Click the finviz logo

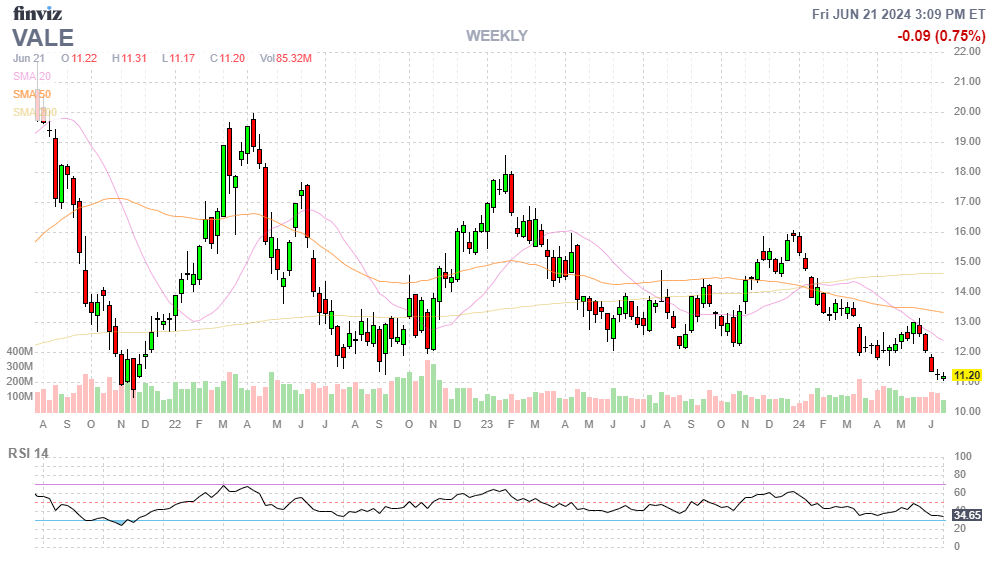[x=40, y=13]
